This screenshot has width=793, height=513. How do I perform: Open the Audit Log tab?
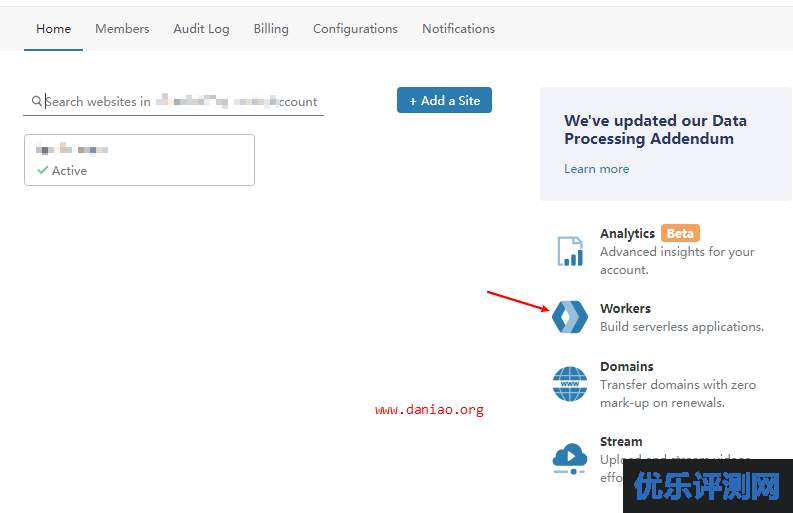(x=201, y=29)
